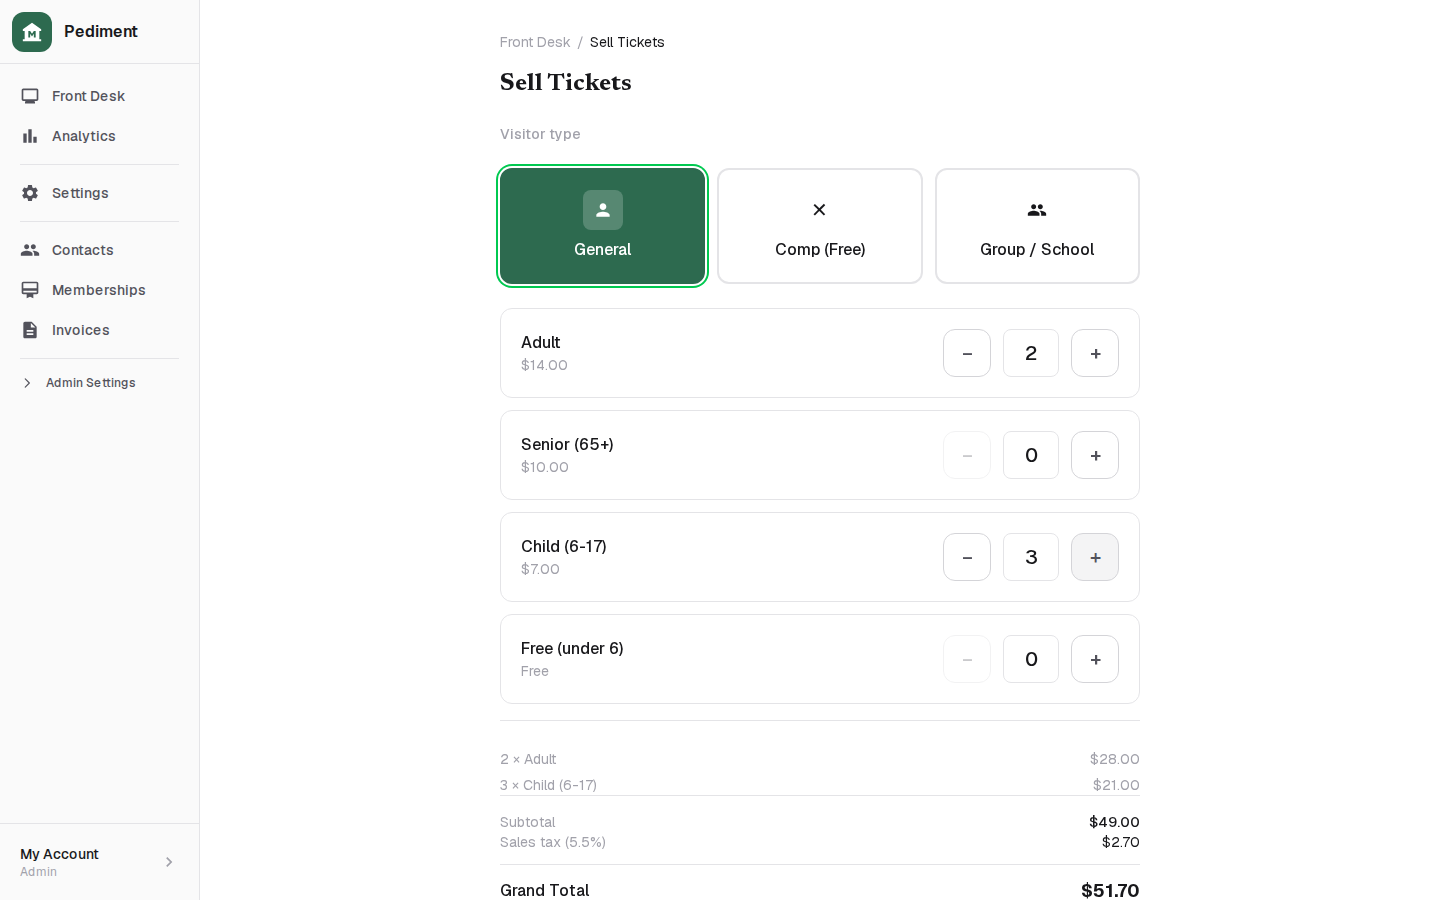Screen dimensions: 1440x900
Task: Add a Child (6-17) ticket
Action: (1095, 557)
